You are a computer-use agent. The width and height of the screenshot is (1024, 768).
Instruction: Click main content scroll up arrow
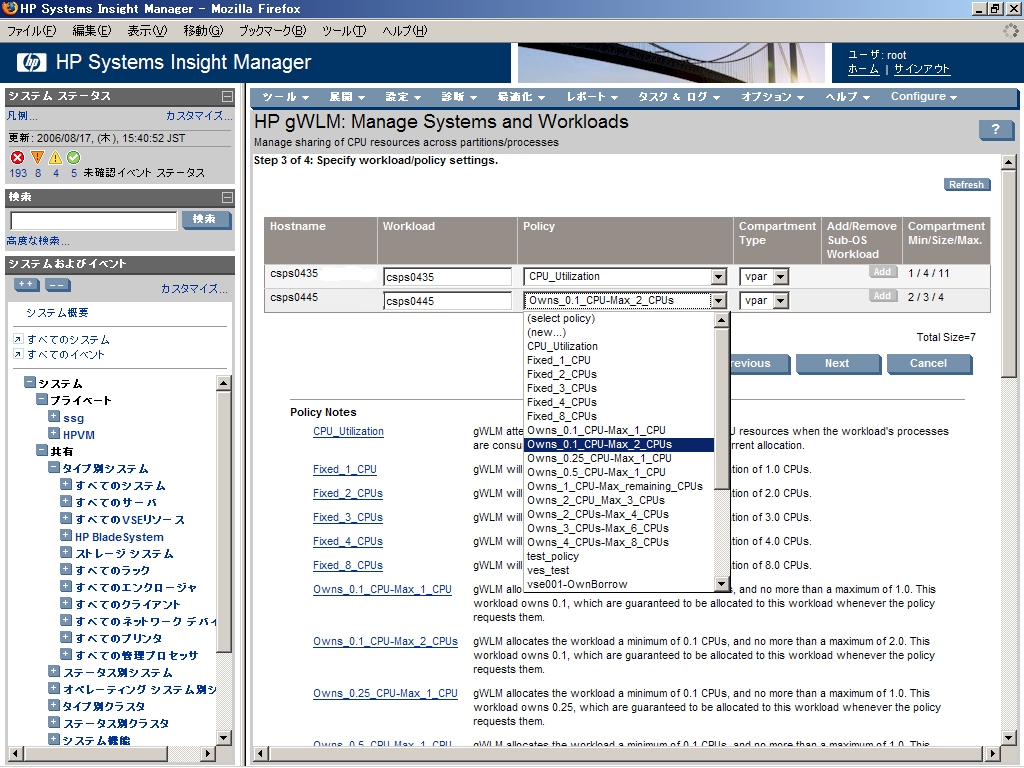tap(1008, 162)
